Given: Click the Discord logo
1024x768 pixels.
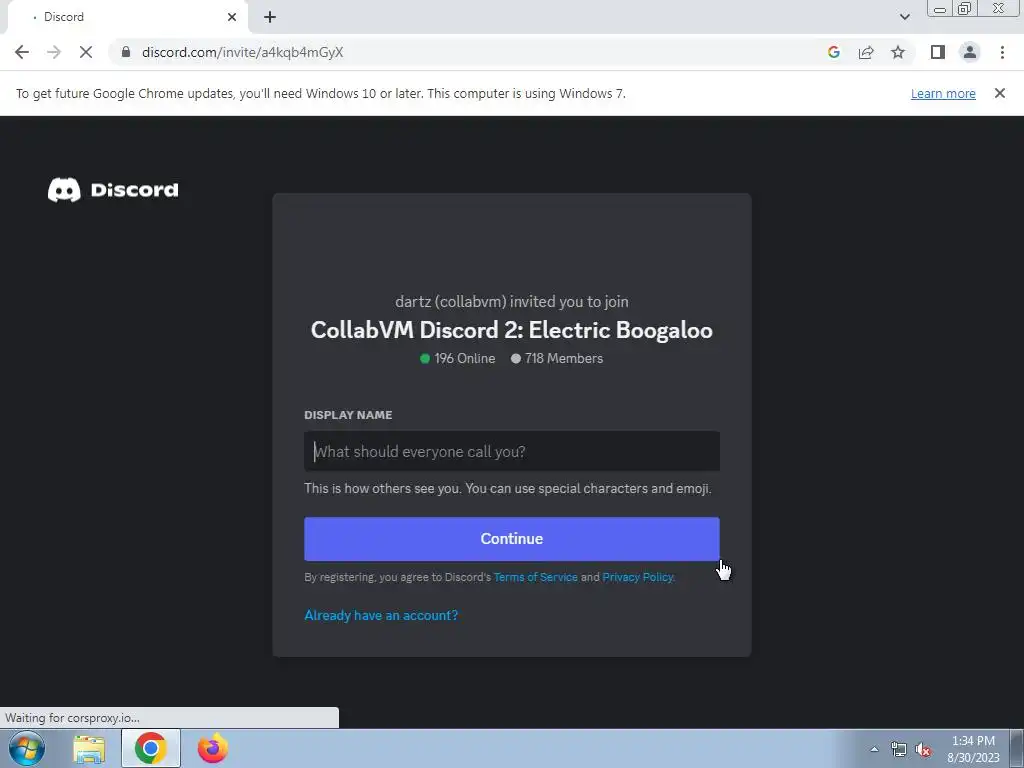Looking at the screenshot, I should (x=113, y=190).
